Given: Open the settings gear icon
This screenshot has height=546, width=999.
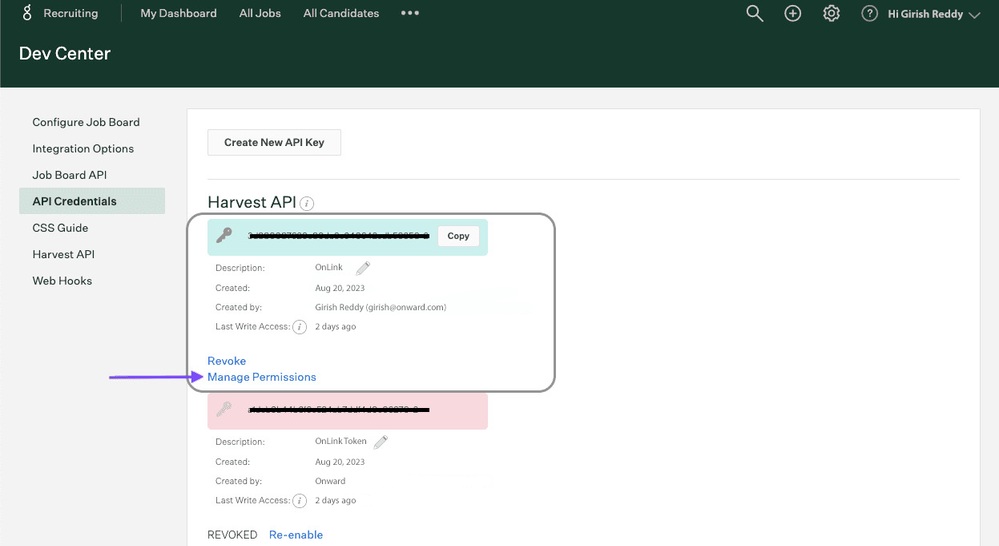Looking at the screenshot, I should [x=831, y=13].
